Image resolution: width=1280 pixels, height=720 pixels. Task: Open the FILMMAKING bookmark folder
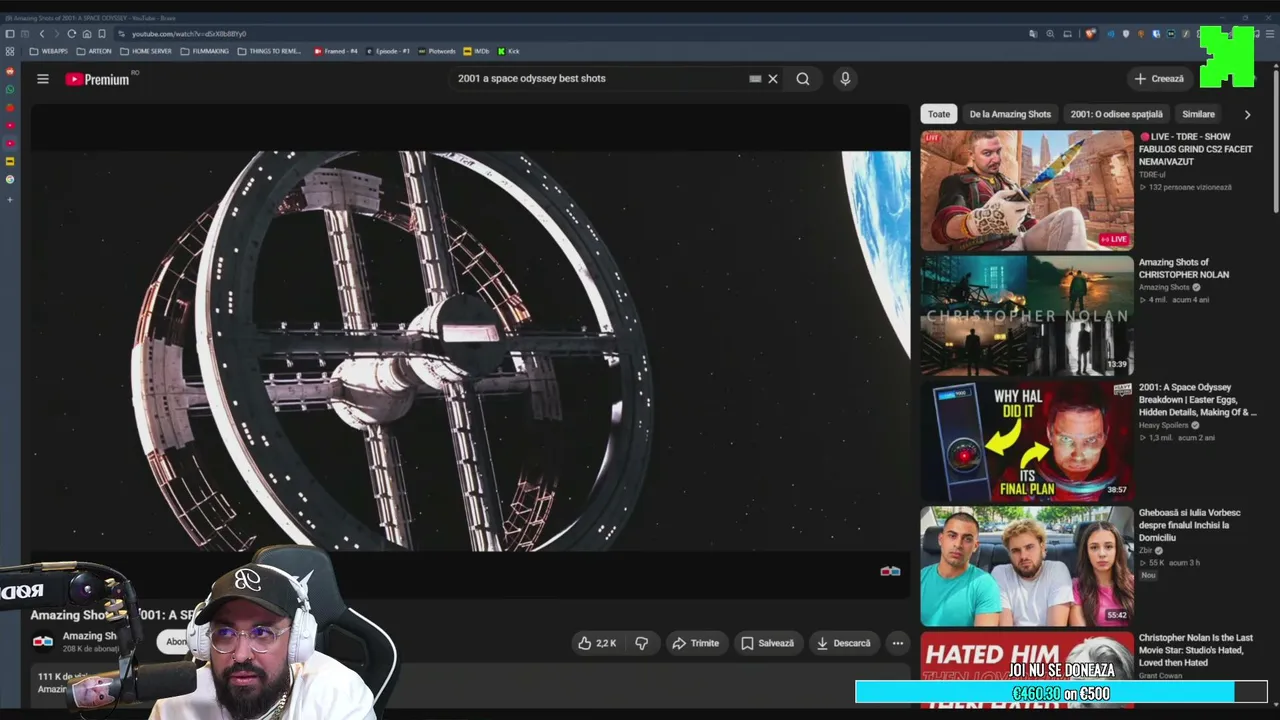(x=205, y=51)
